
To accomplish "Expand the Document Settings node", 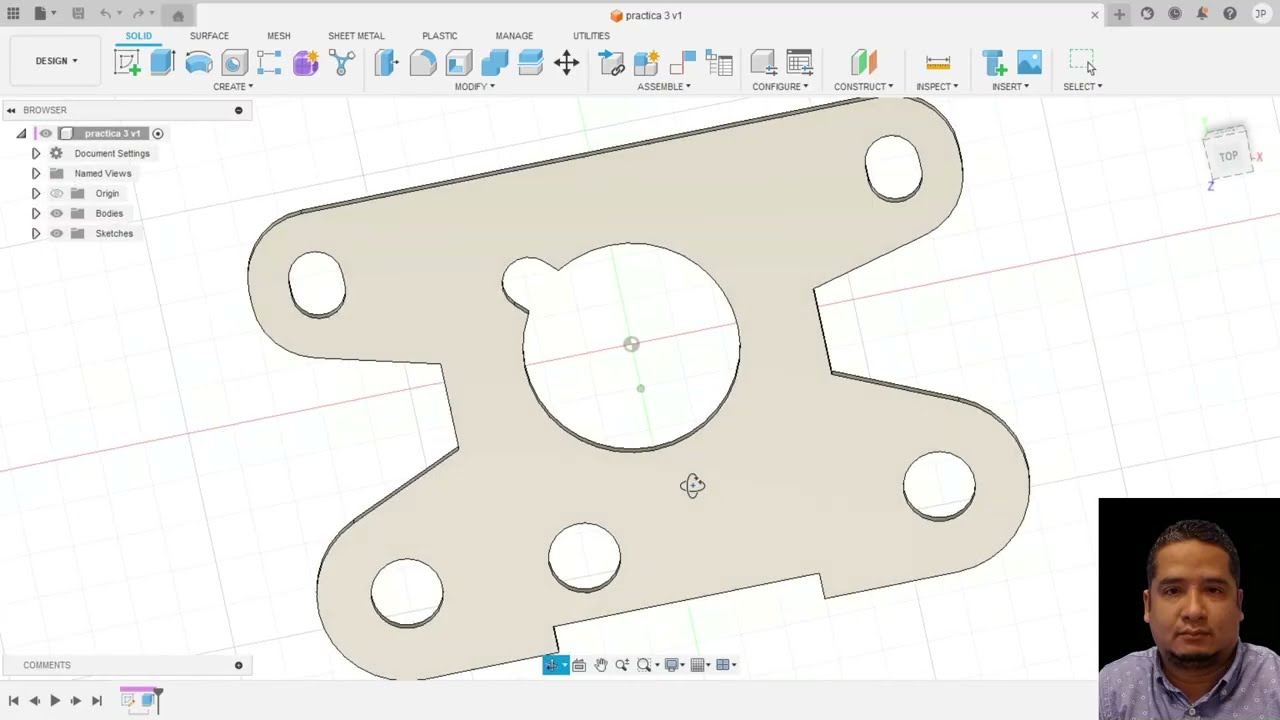I will [36, 153].
